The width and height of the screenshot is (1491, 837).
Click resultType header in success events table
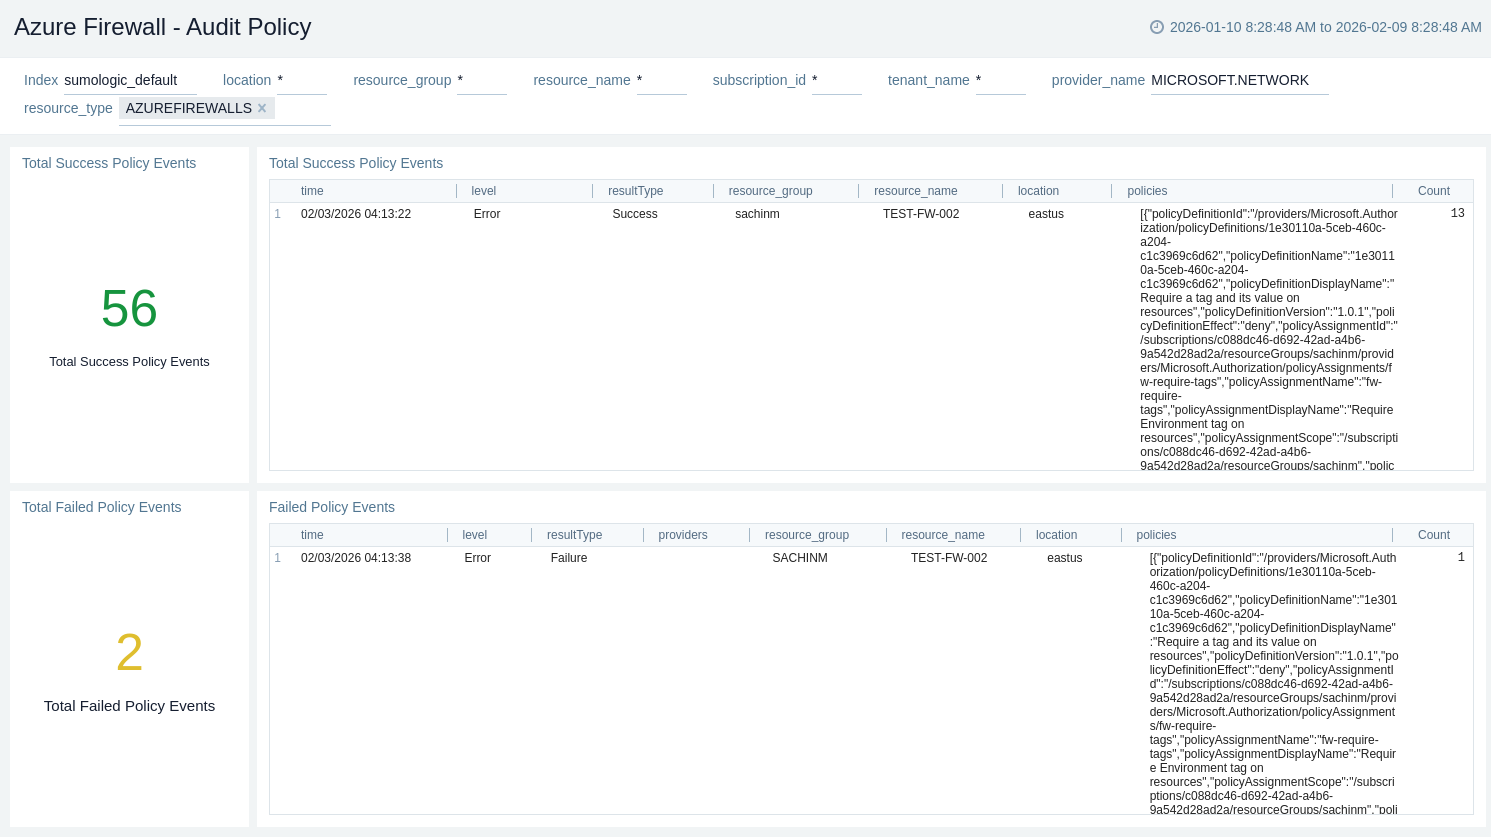pyautogui.click(x=635, y=191)
